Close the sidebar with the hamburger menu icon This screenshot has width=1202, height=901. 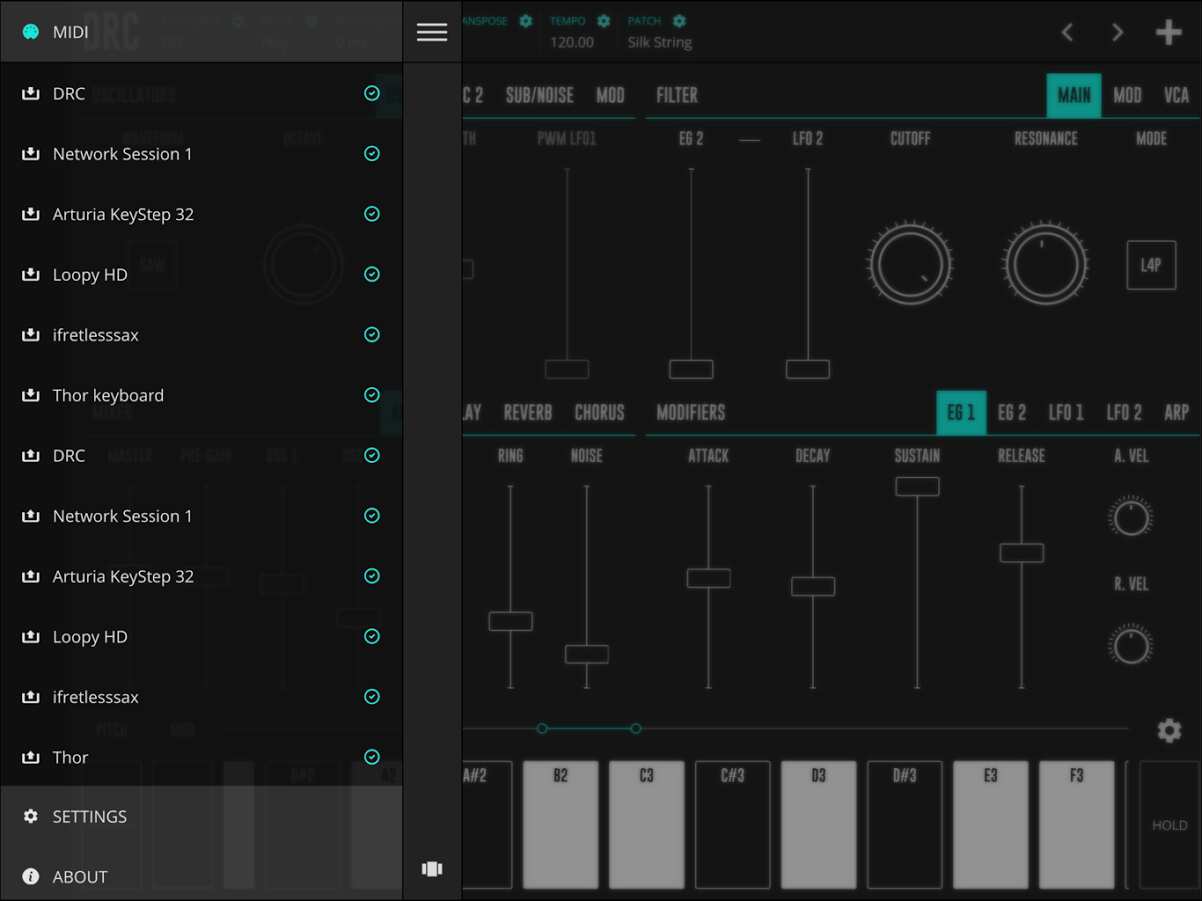[432, 32]
